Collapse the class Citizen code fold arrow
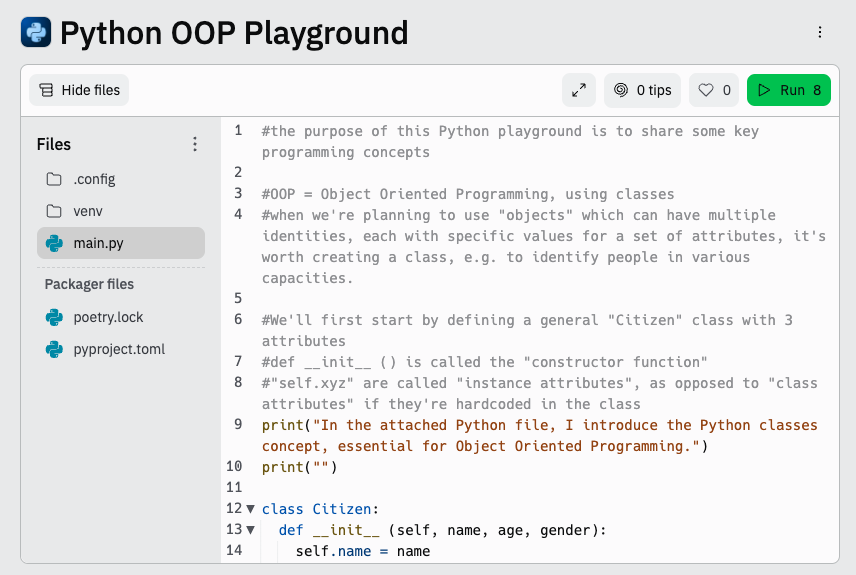856x575 pixels. coord(250,509)
